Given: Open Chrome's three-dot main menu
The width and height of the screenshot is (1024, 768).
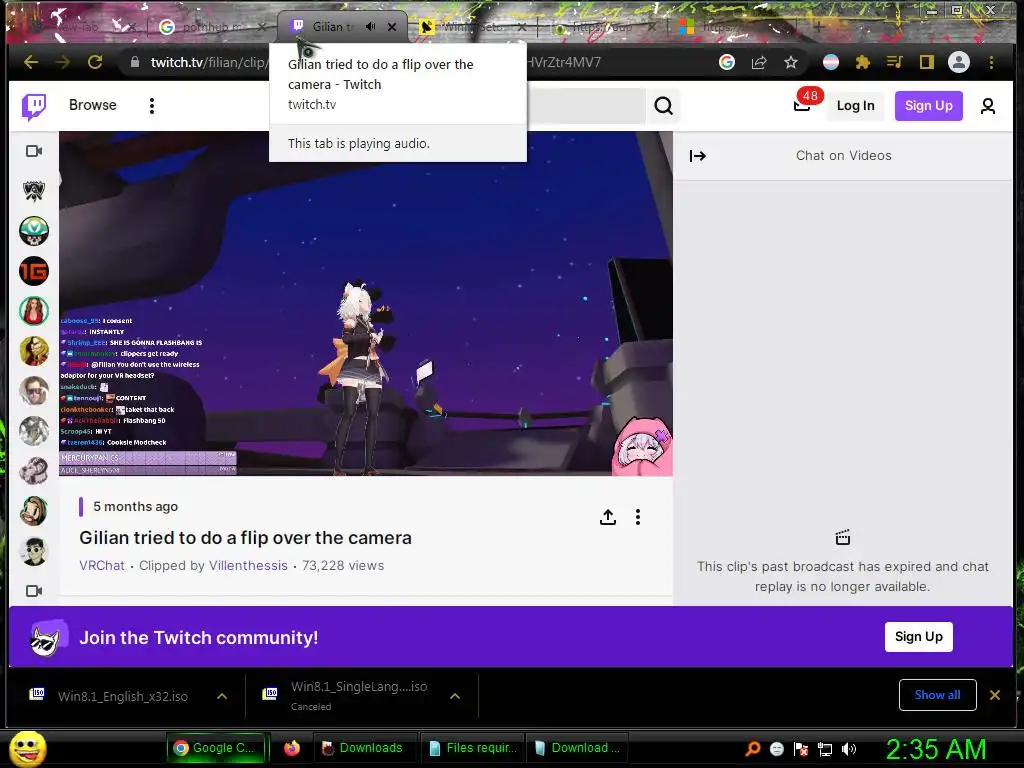Looking at the screenshot, I should [991, 62].
